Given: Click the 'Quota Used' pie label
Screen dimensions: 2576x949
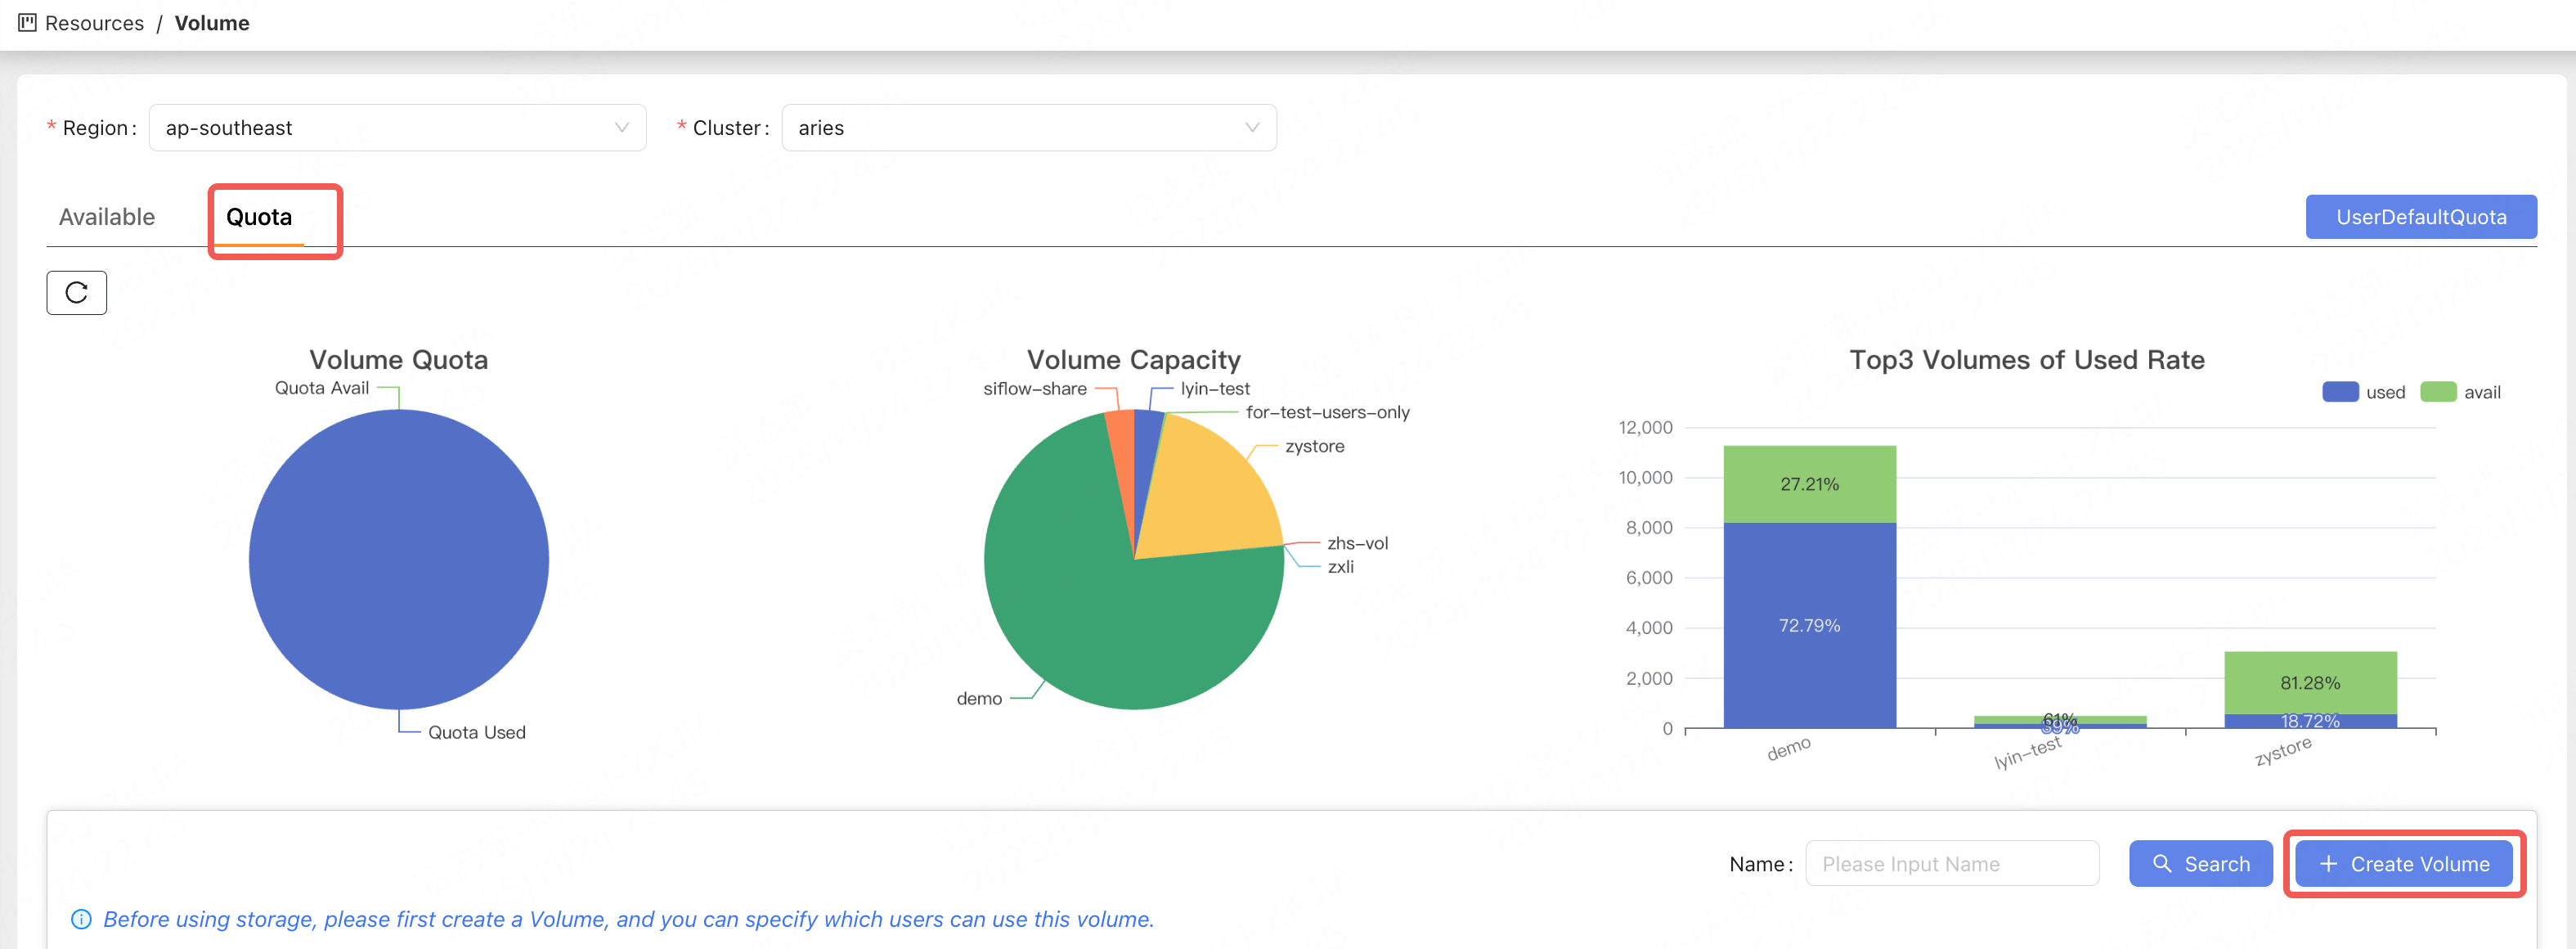Looking at the screenshot, I should (476, 732).
